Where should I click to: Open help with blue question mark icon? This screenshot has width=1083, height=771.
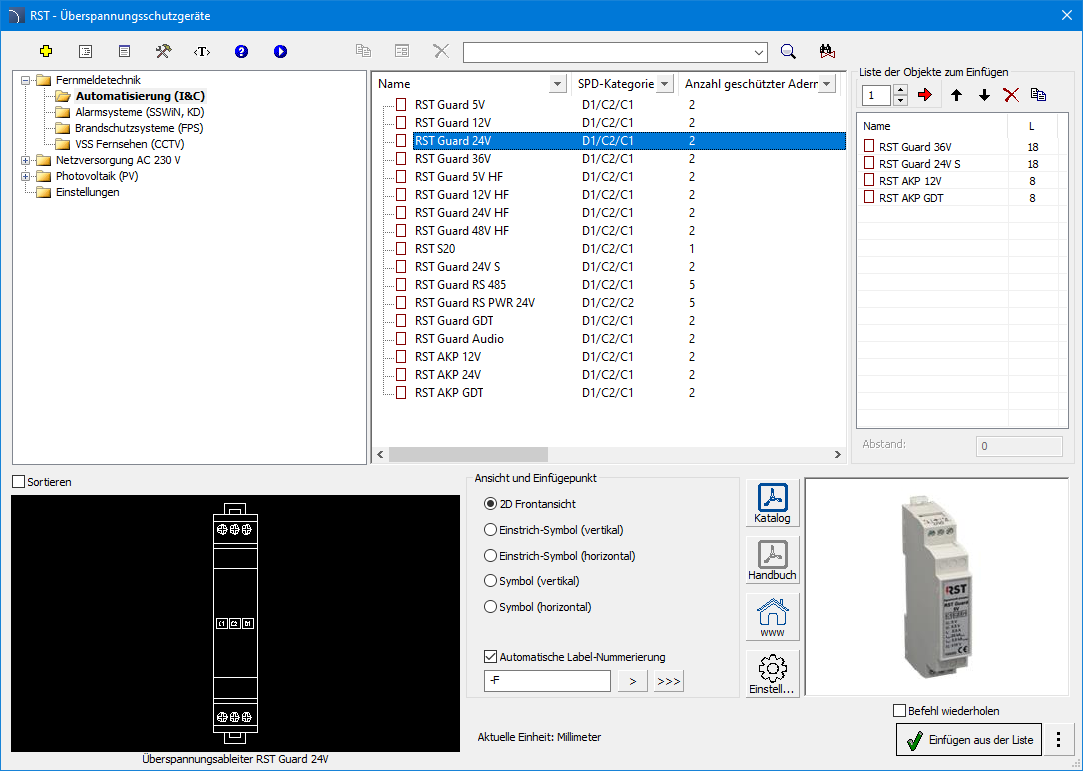tap(241, 51)
